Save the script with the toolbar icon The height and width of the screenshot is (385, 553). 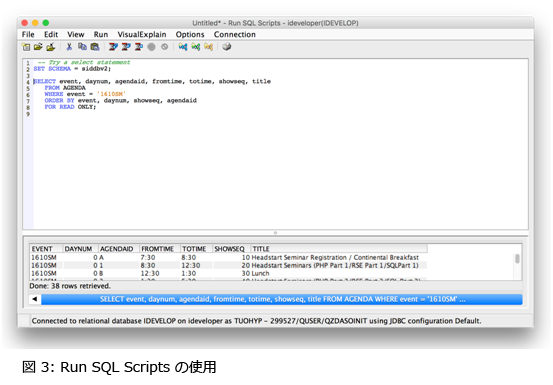coord(51,47)
